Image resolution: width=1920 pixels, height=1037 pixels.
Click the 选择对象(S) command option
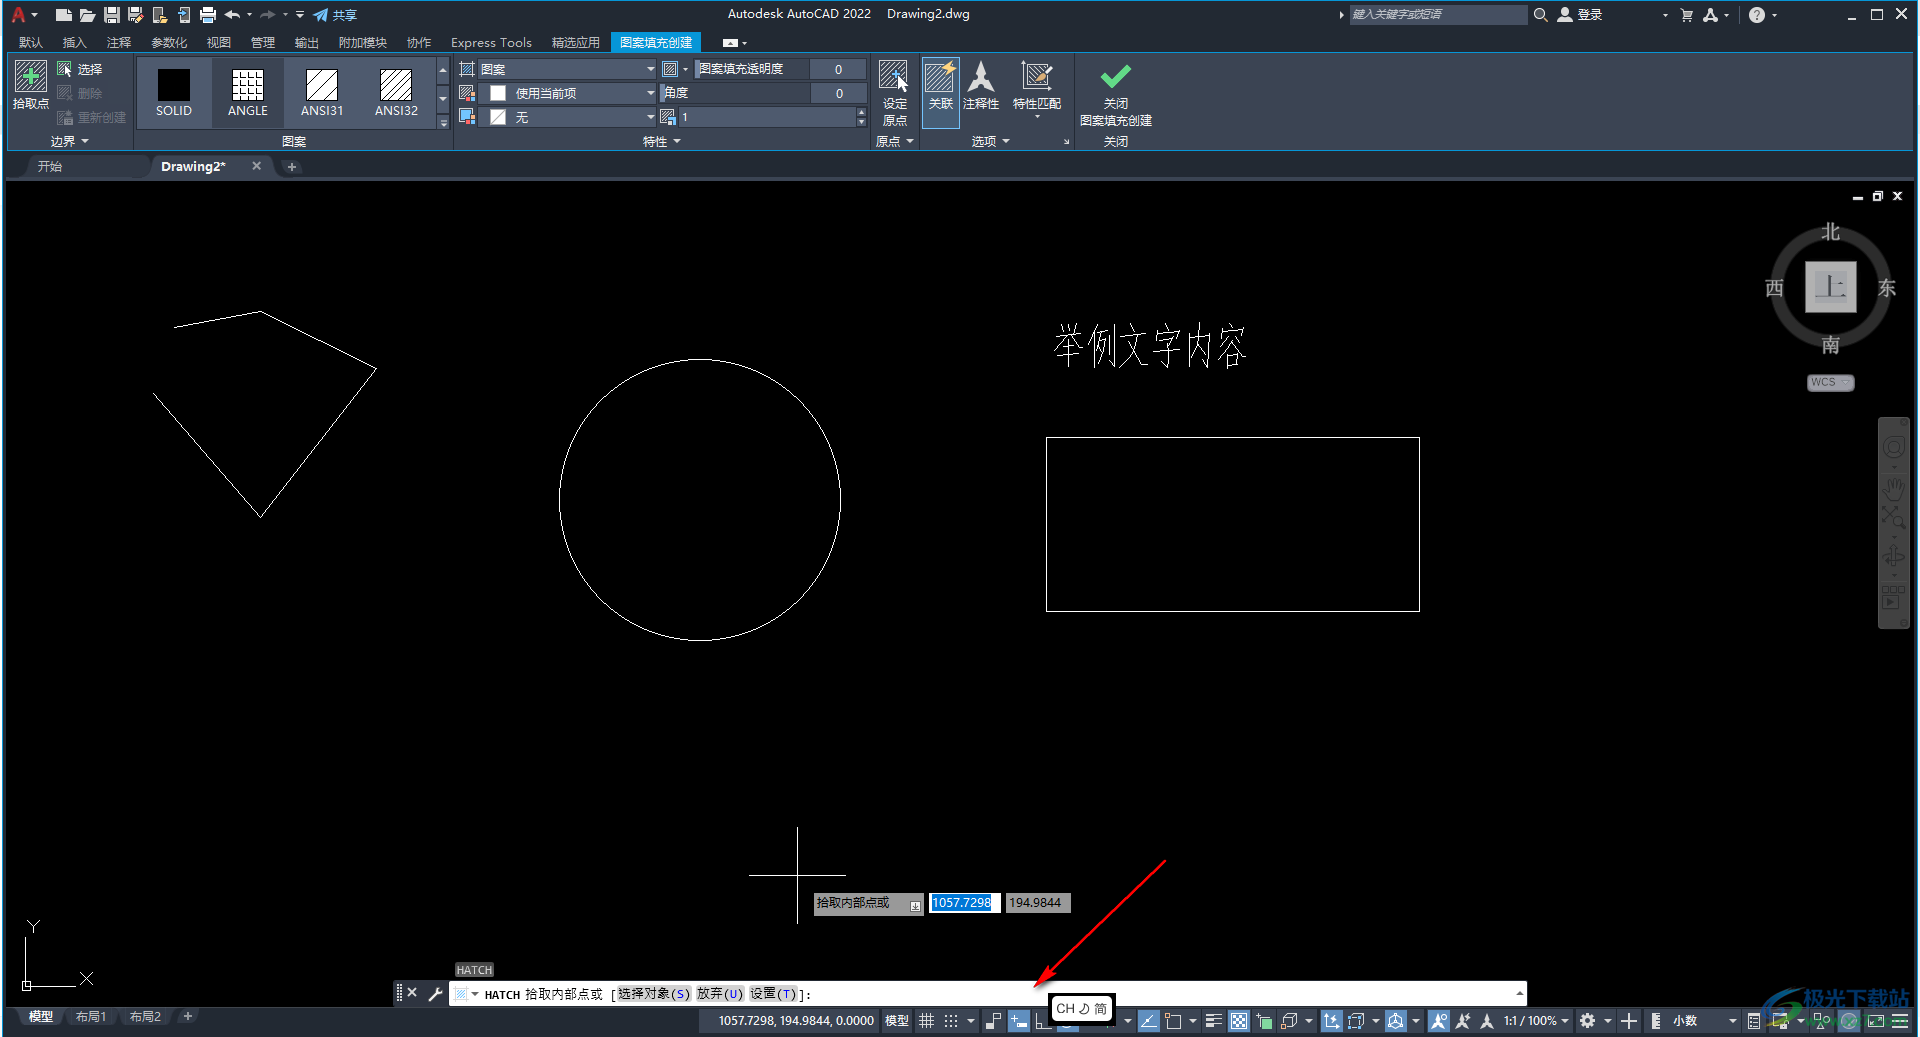[x=654, y=994]
